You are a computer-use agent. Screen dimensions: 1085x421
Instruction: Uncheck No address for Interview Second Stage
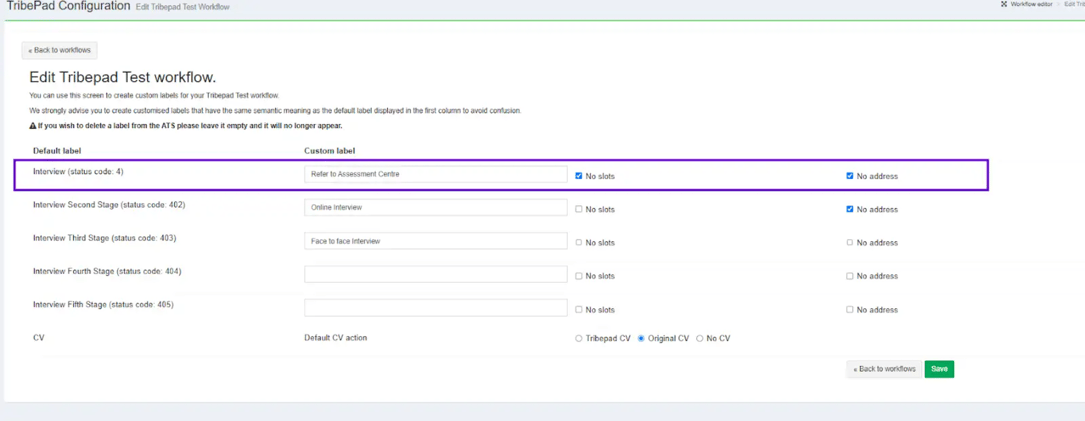pyautogui.click(x=850, y=209)
